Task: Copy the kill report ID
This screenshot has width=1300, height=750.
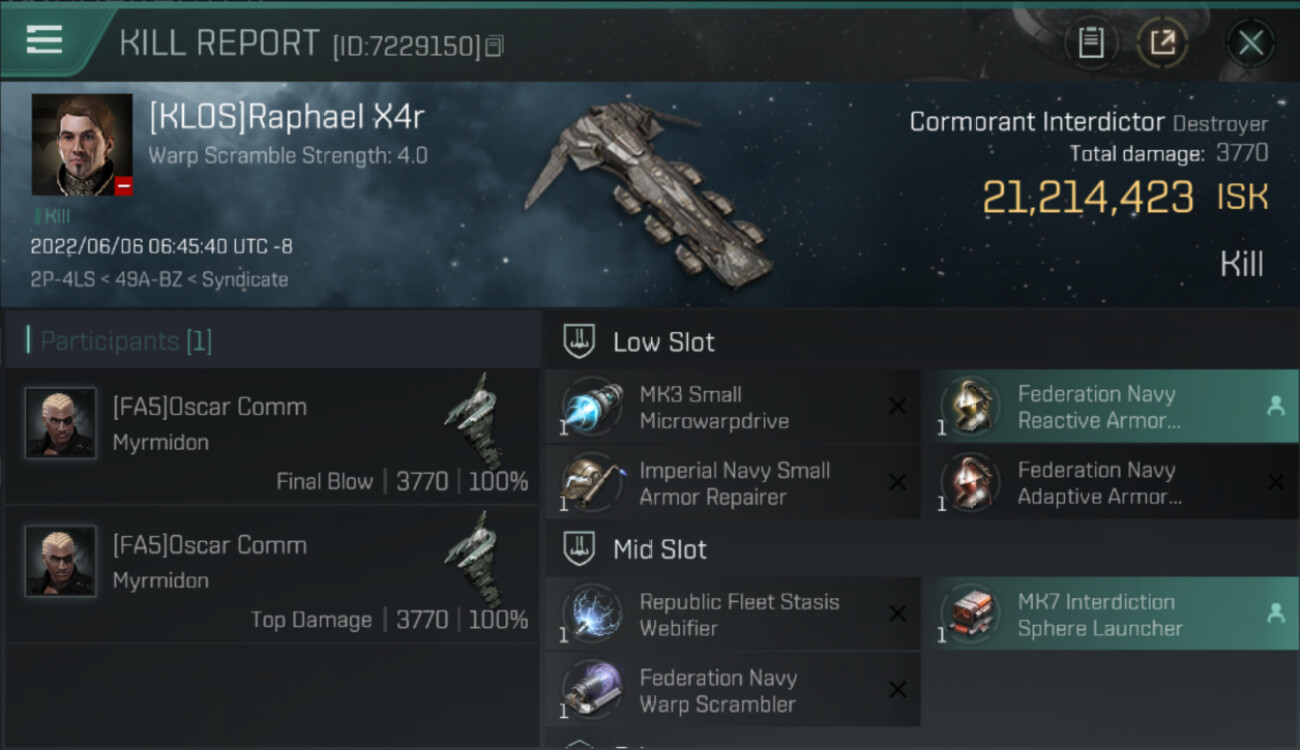Action: (495, 46)
